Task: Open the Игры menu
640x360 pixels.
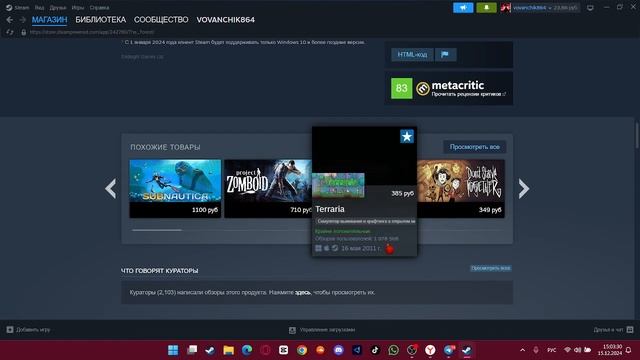Action: tap(78, 7)
